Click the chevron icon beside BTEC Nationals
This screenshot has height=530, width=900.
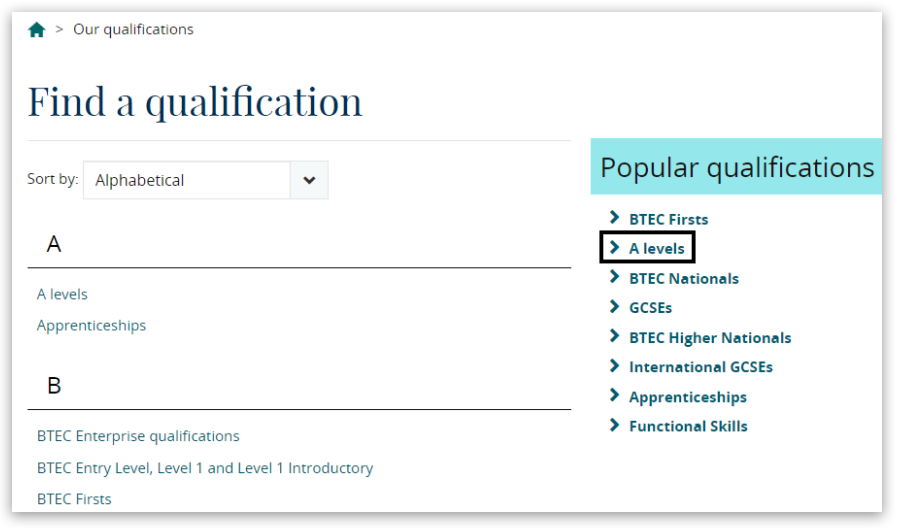(x=614, y=277)
